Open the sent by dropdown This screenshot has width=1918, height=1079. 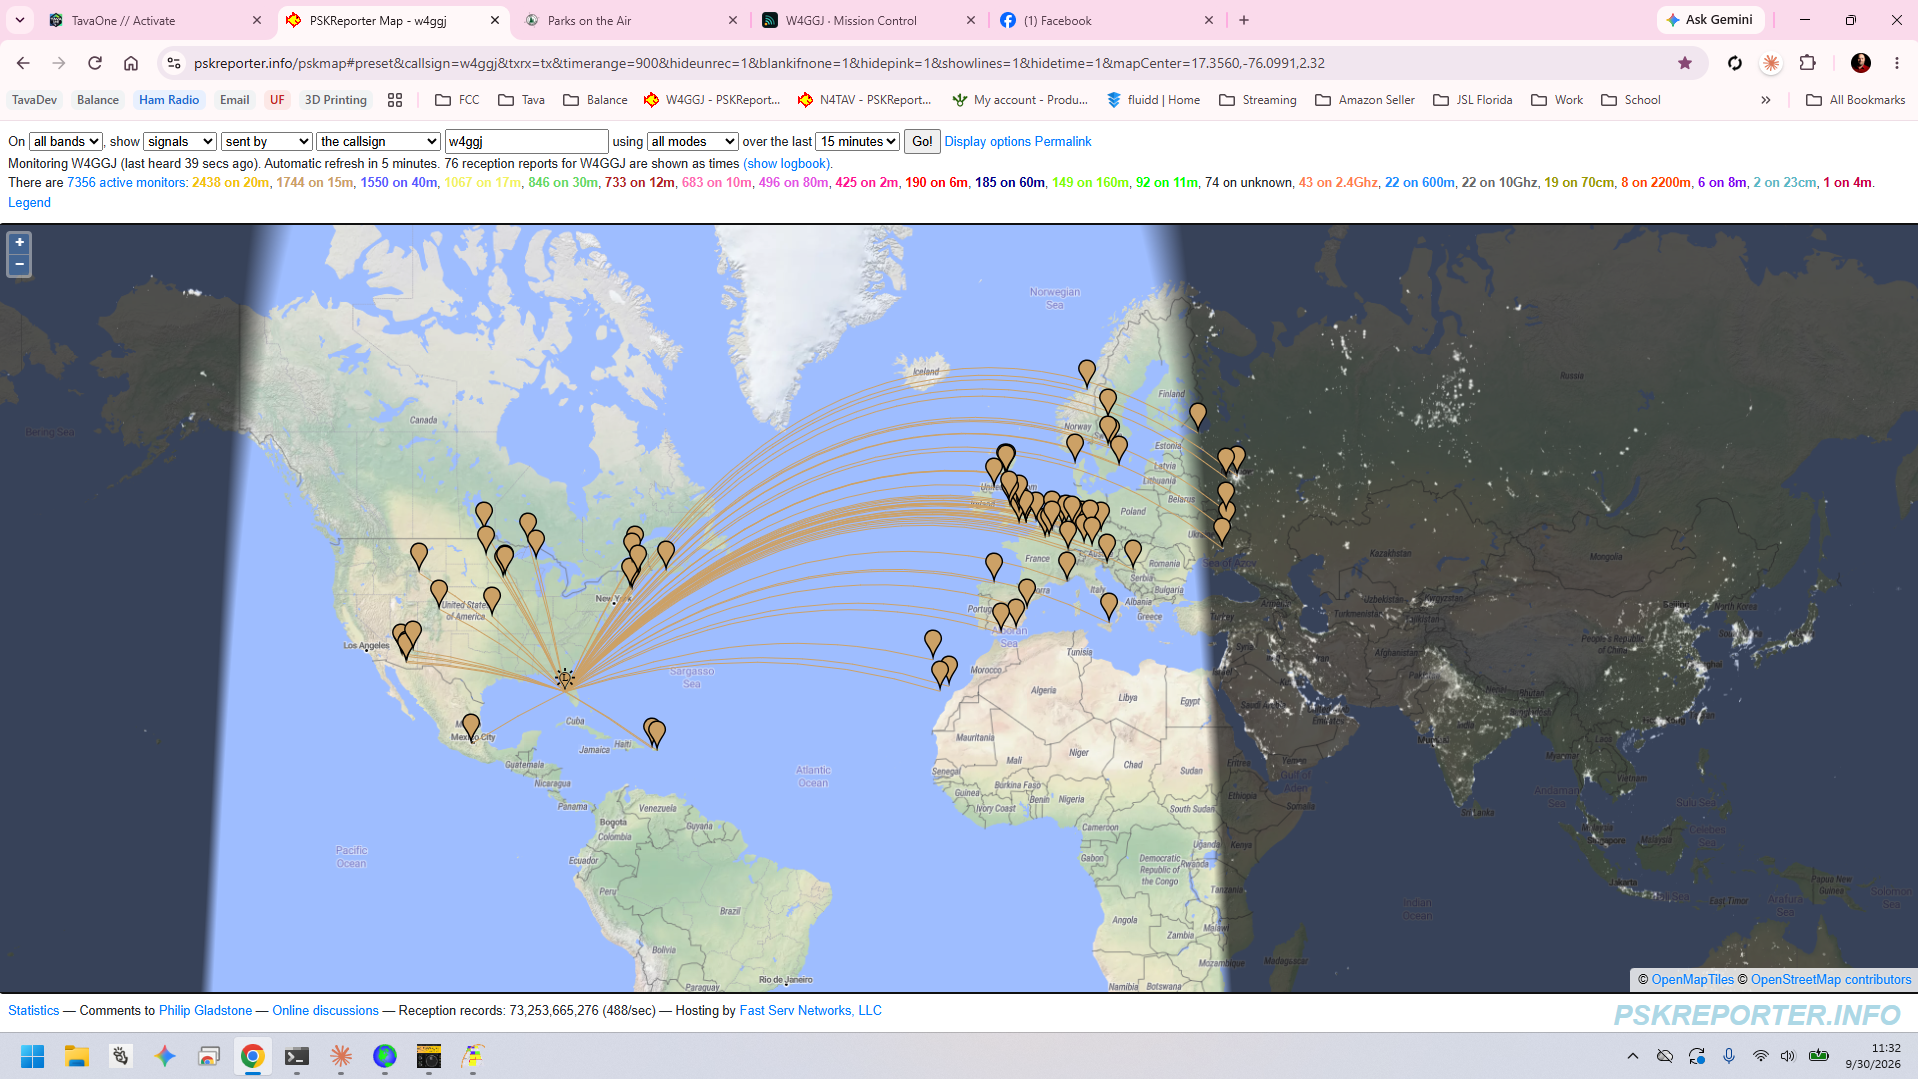pyautogui.click(x=266, y=142)
